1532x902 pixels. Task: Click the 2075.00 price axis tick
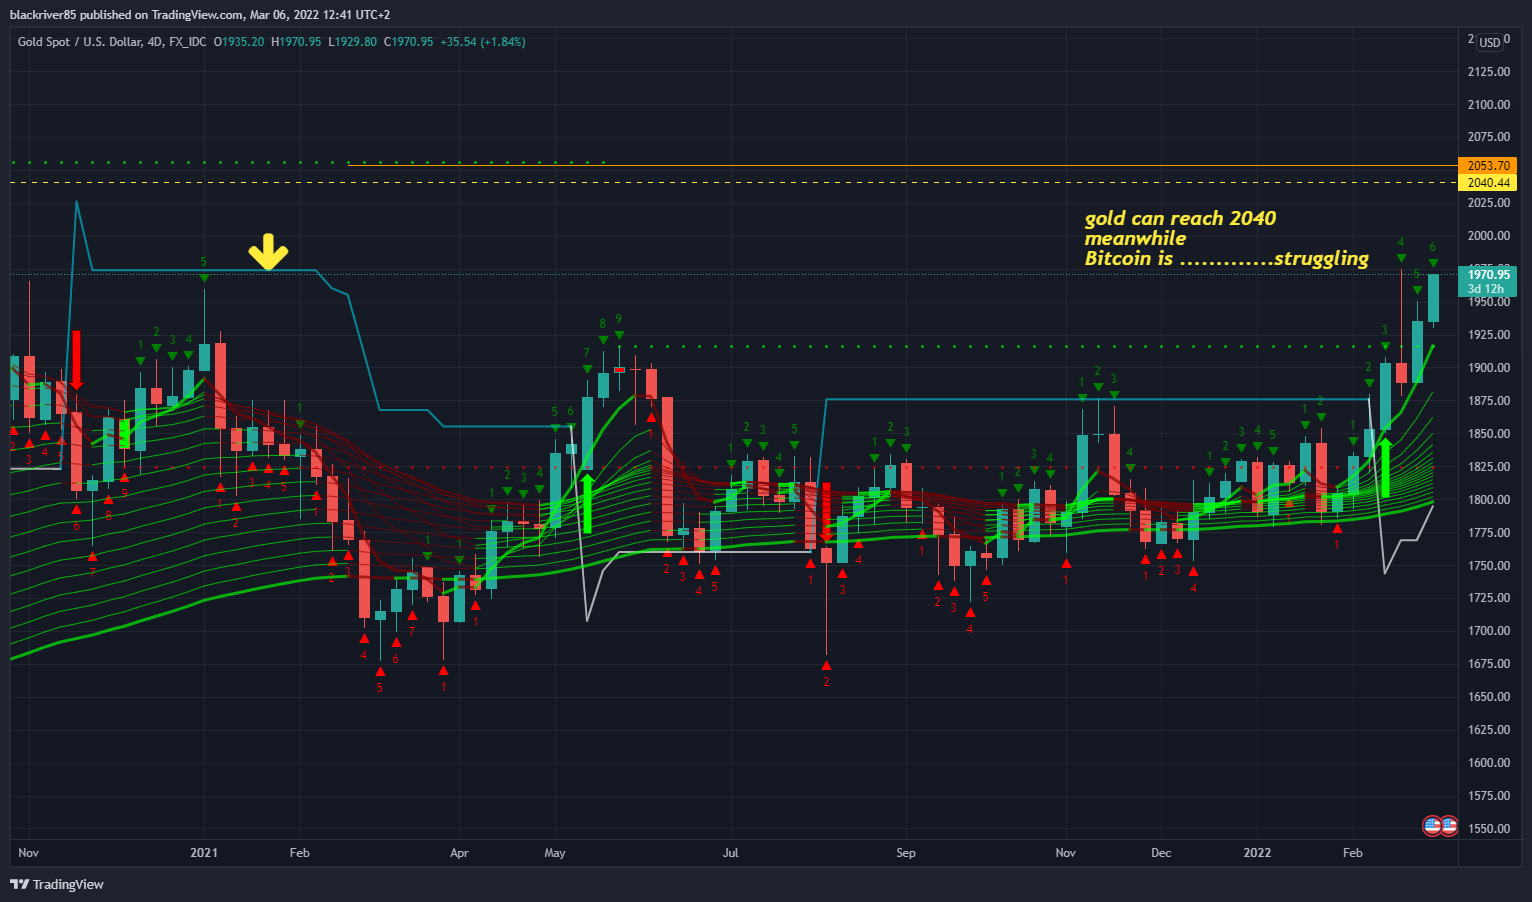coord(1489,137)
